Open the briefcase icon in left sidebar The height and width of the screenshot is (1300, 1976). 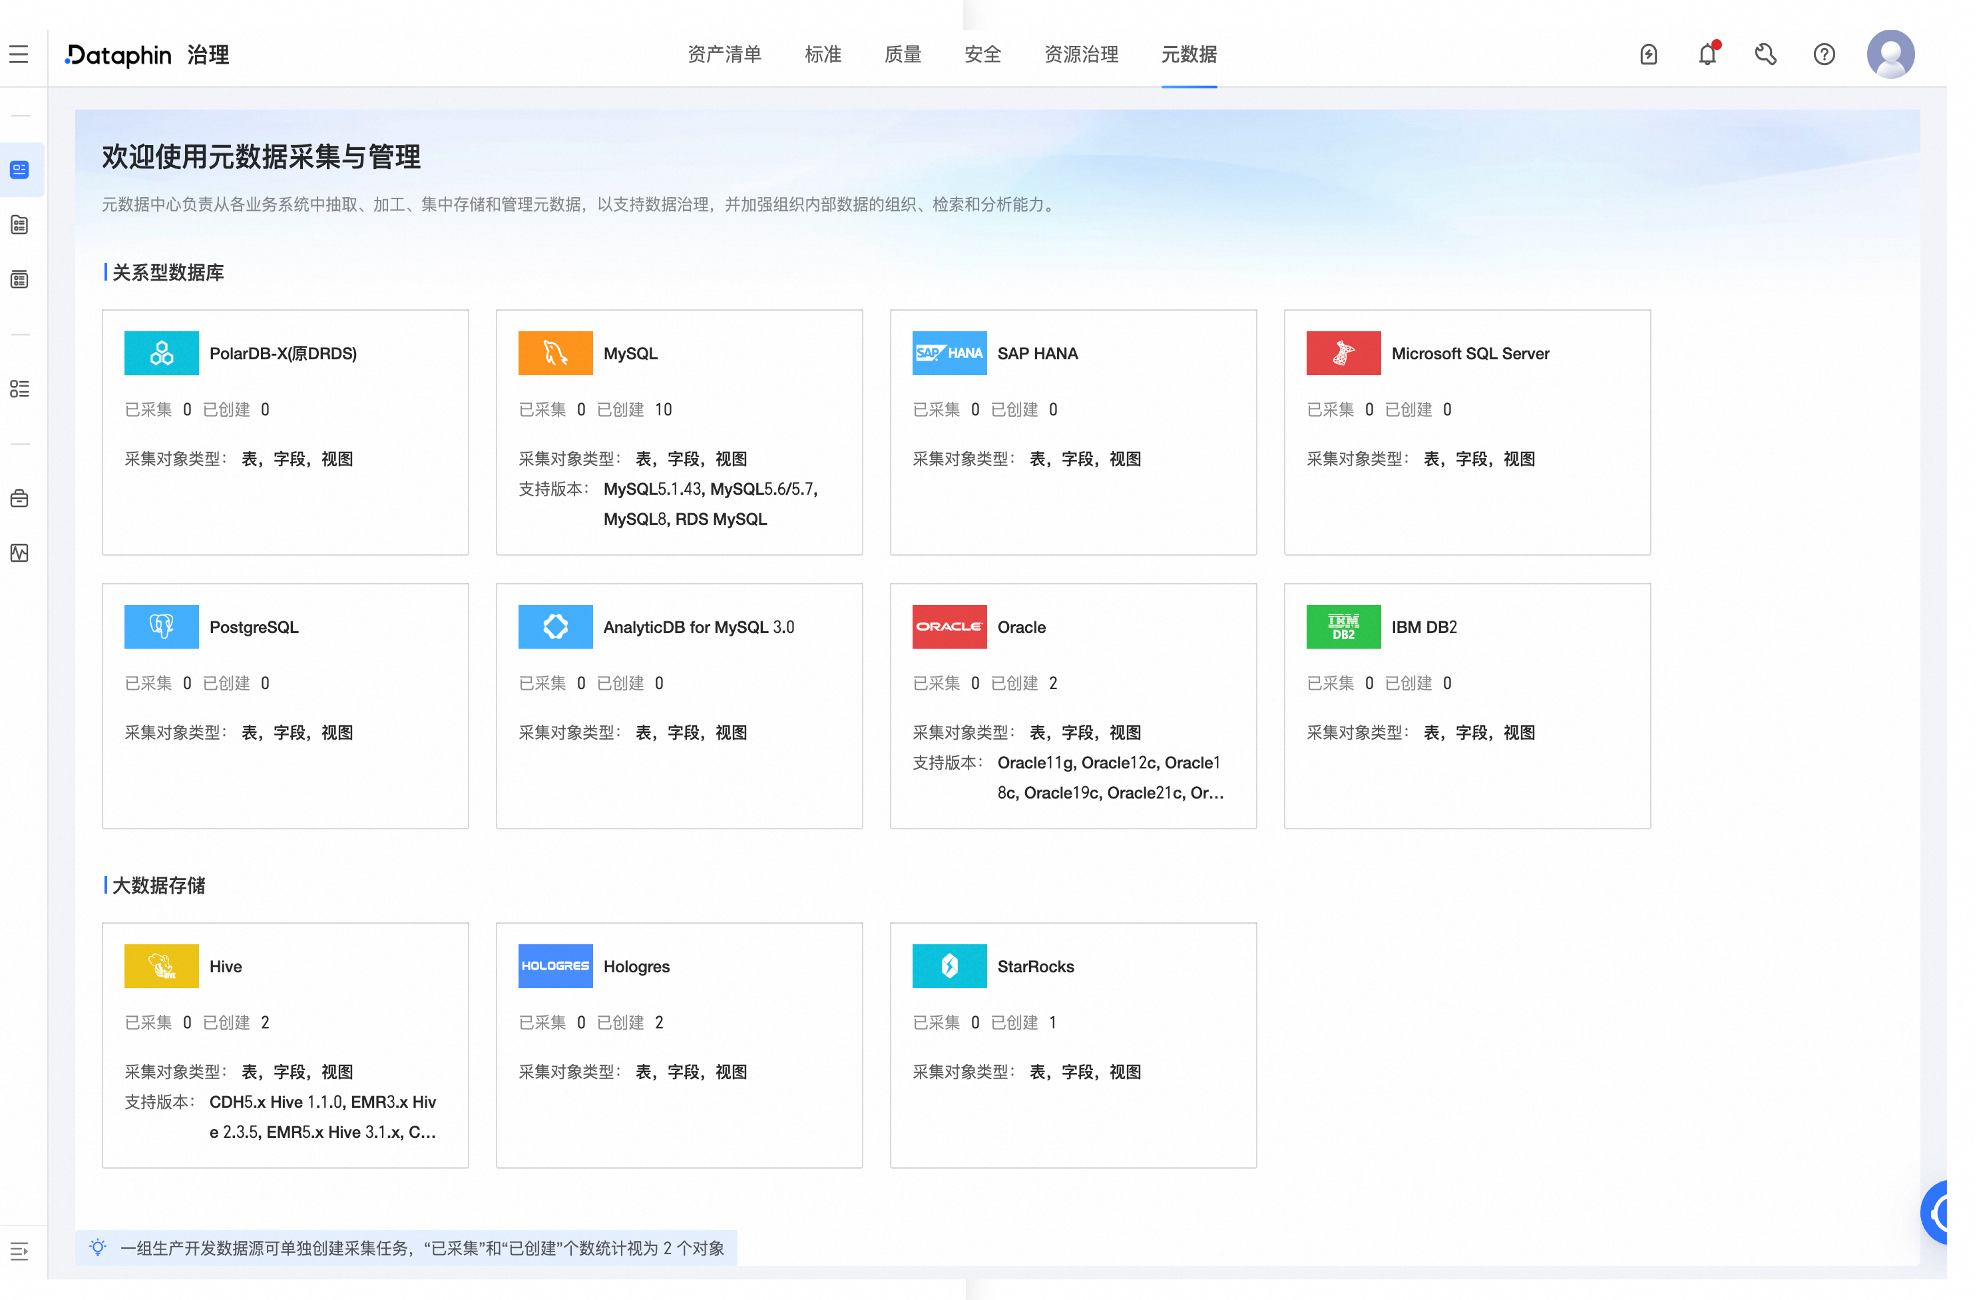click(19, 498)
